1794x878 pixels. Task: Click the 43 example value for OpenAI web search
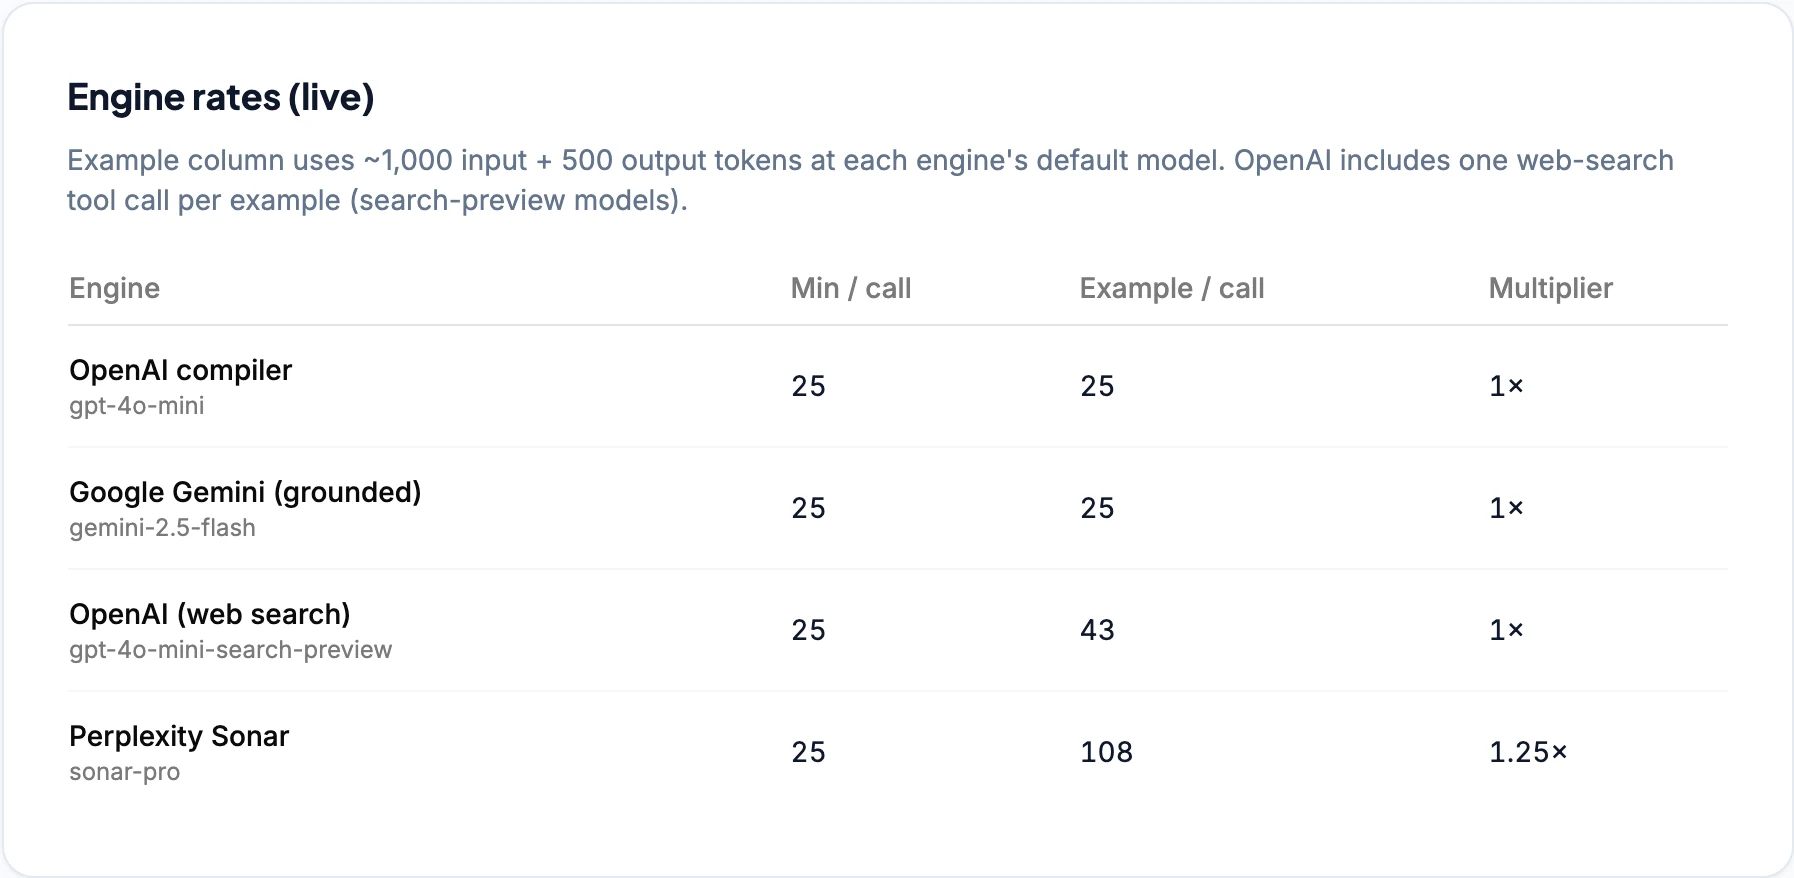pos(1097,630)
